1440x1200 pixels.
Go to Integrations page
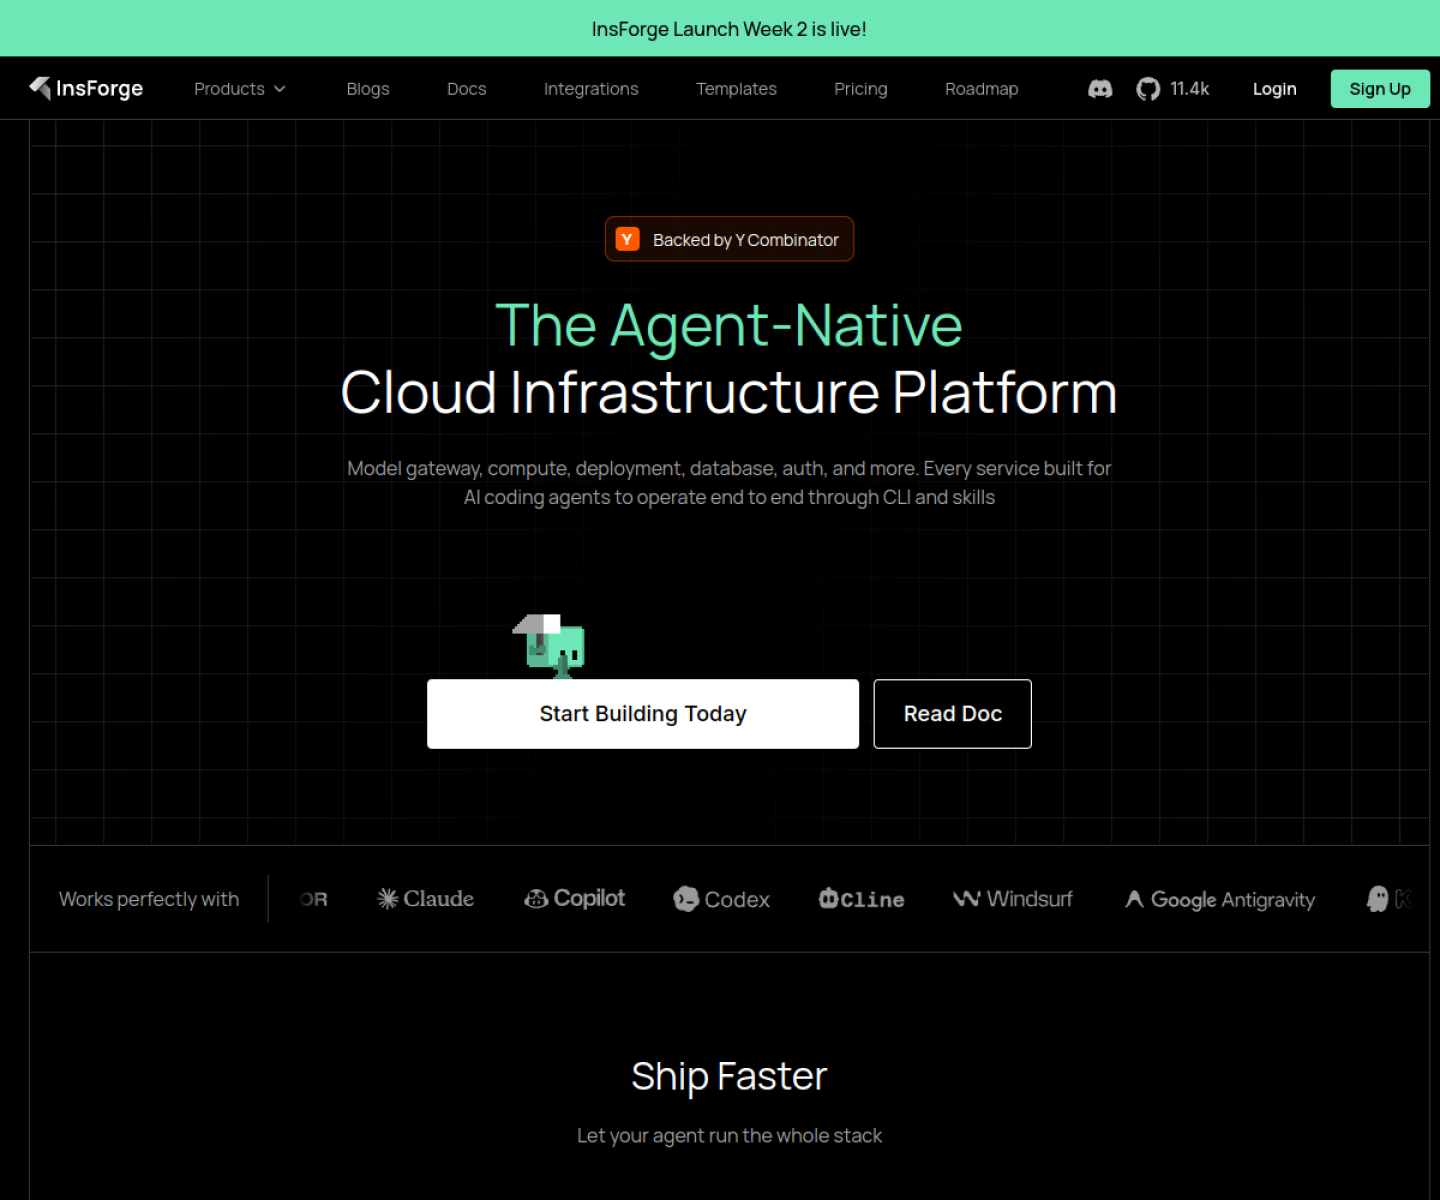point(591,89)
